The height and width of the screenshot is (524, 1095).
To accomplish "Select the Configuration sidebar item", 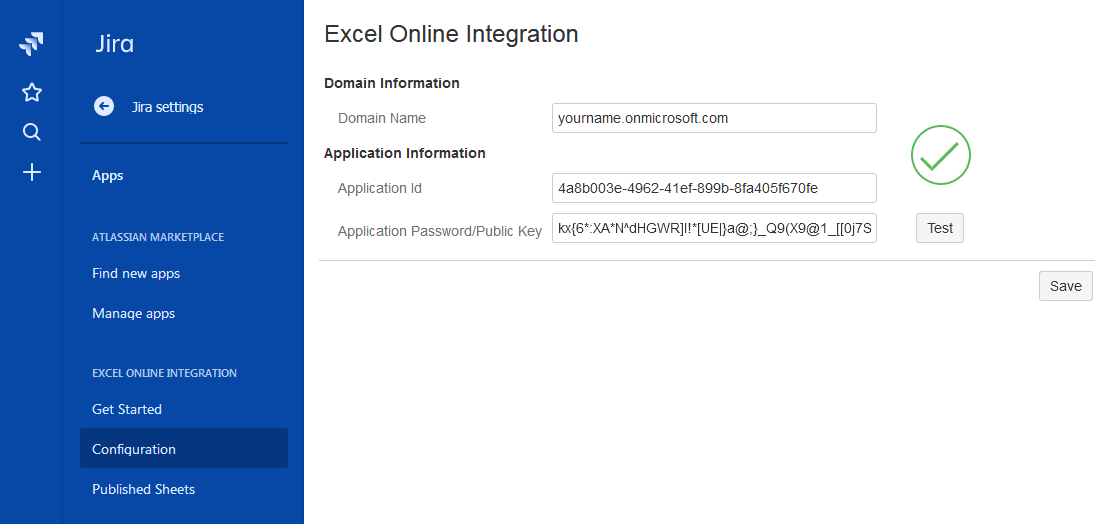I will coord(134,449).
